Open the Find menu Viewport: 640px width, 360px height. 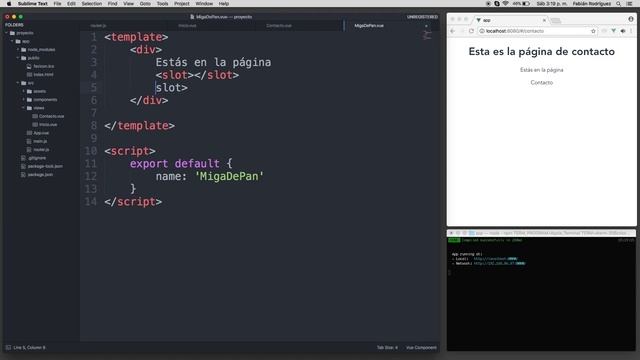(112, 4)
